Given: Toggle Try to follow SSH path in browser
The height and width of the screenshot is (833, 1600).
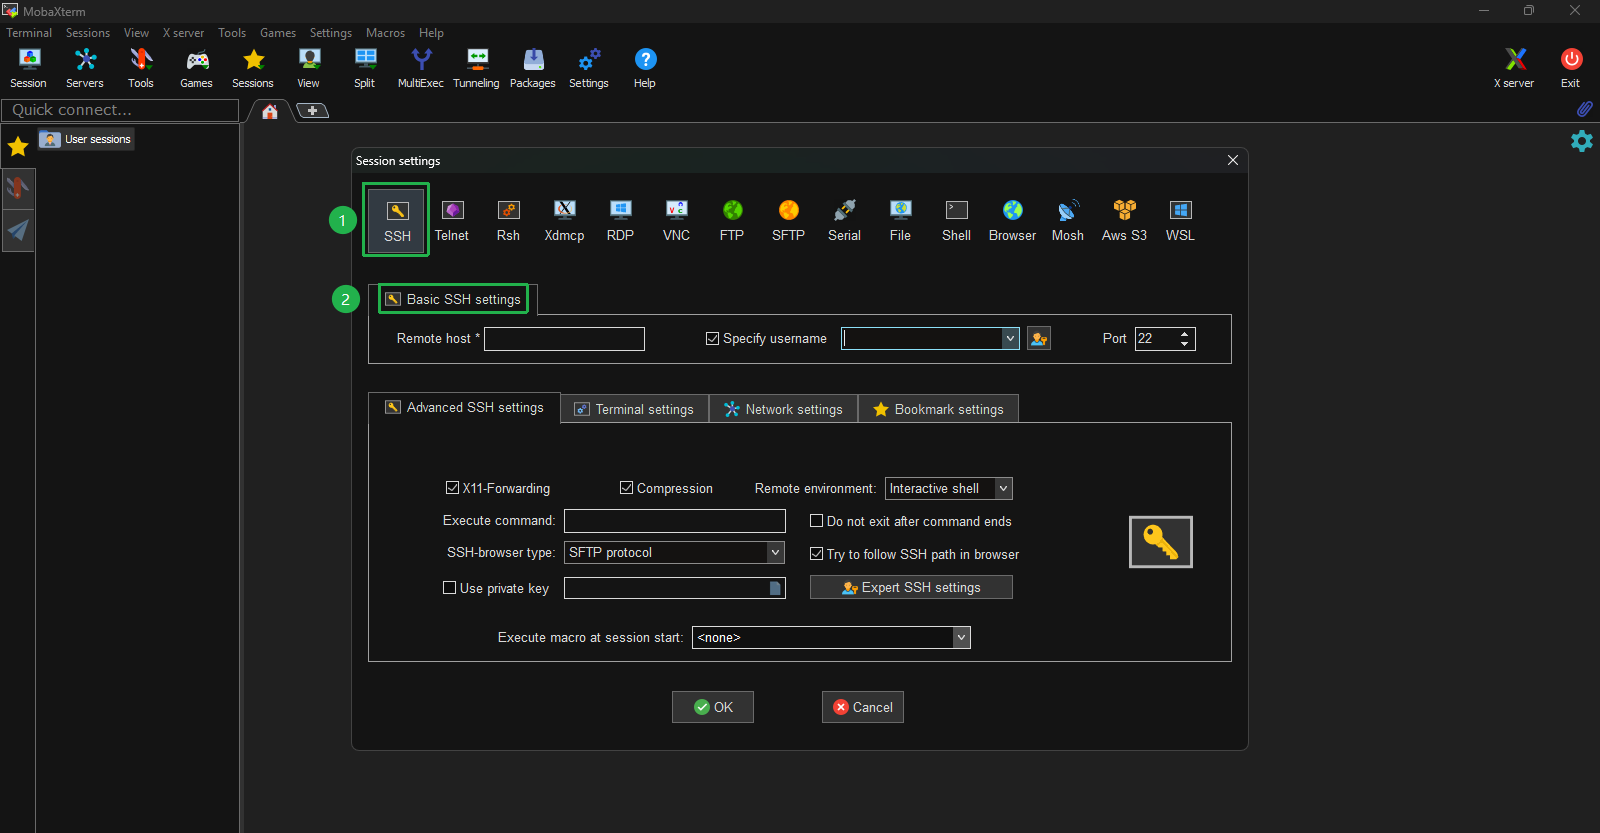Looking at the screenshot, I should (x=816, y=554).
